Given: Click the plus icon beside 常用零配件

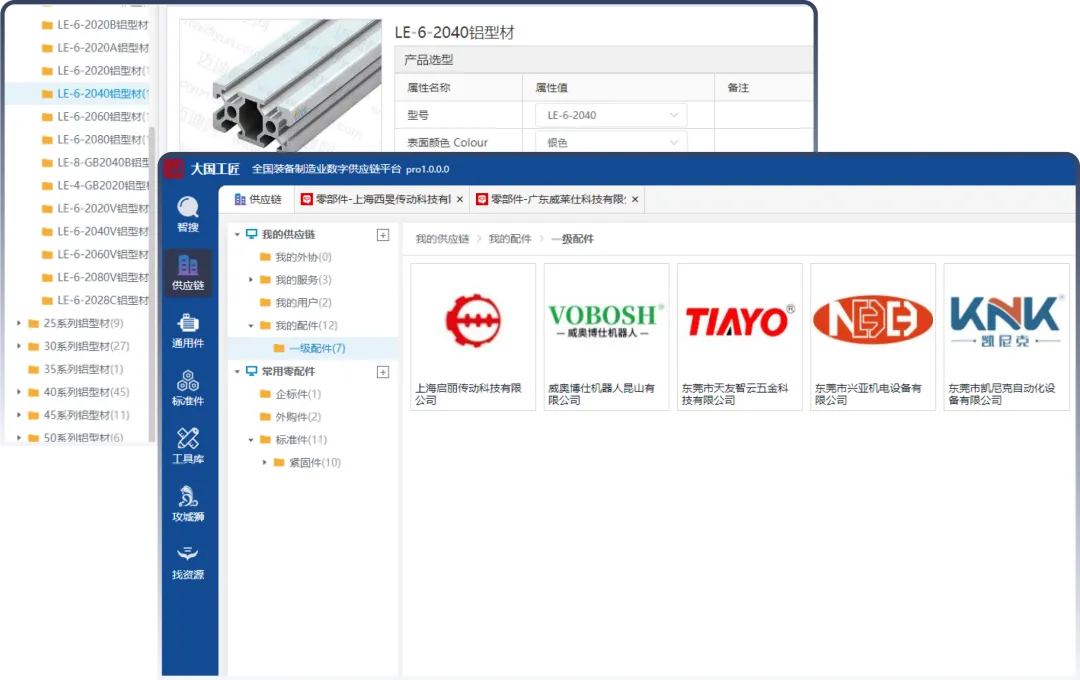Looking at the screenshot, I should [x=383, y=372].
